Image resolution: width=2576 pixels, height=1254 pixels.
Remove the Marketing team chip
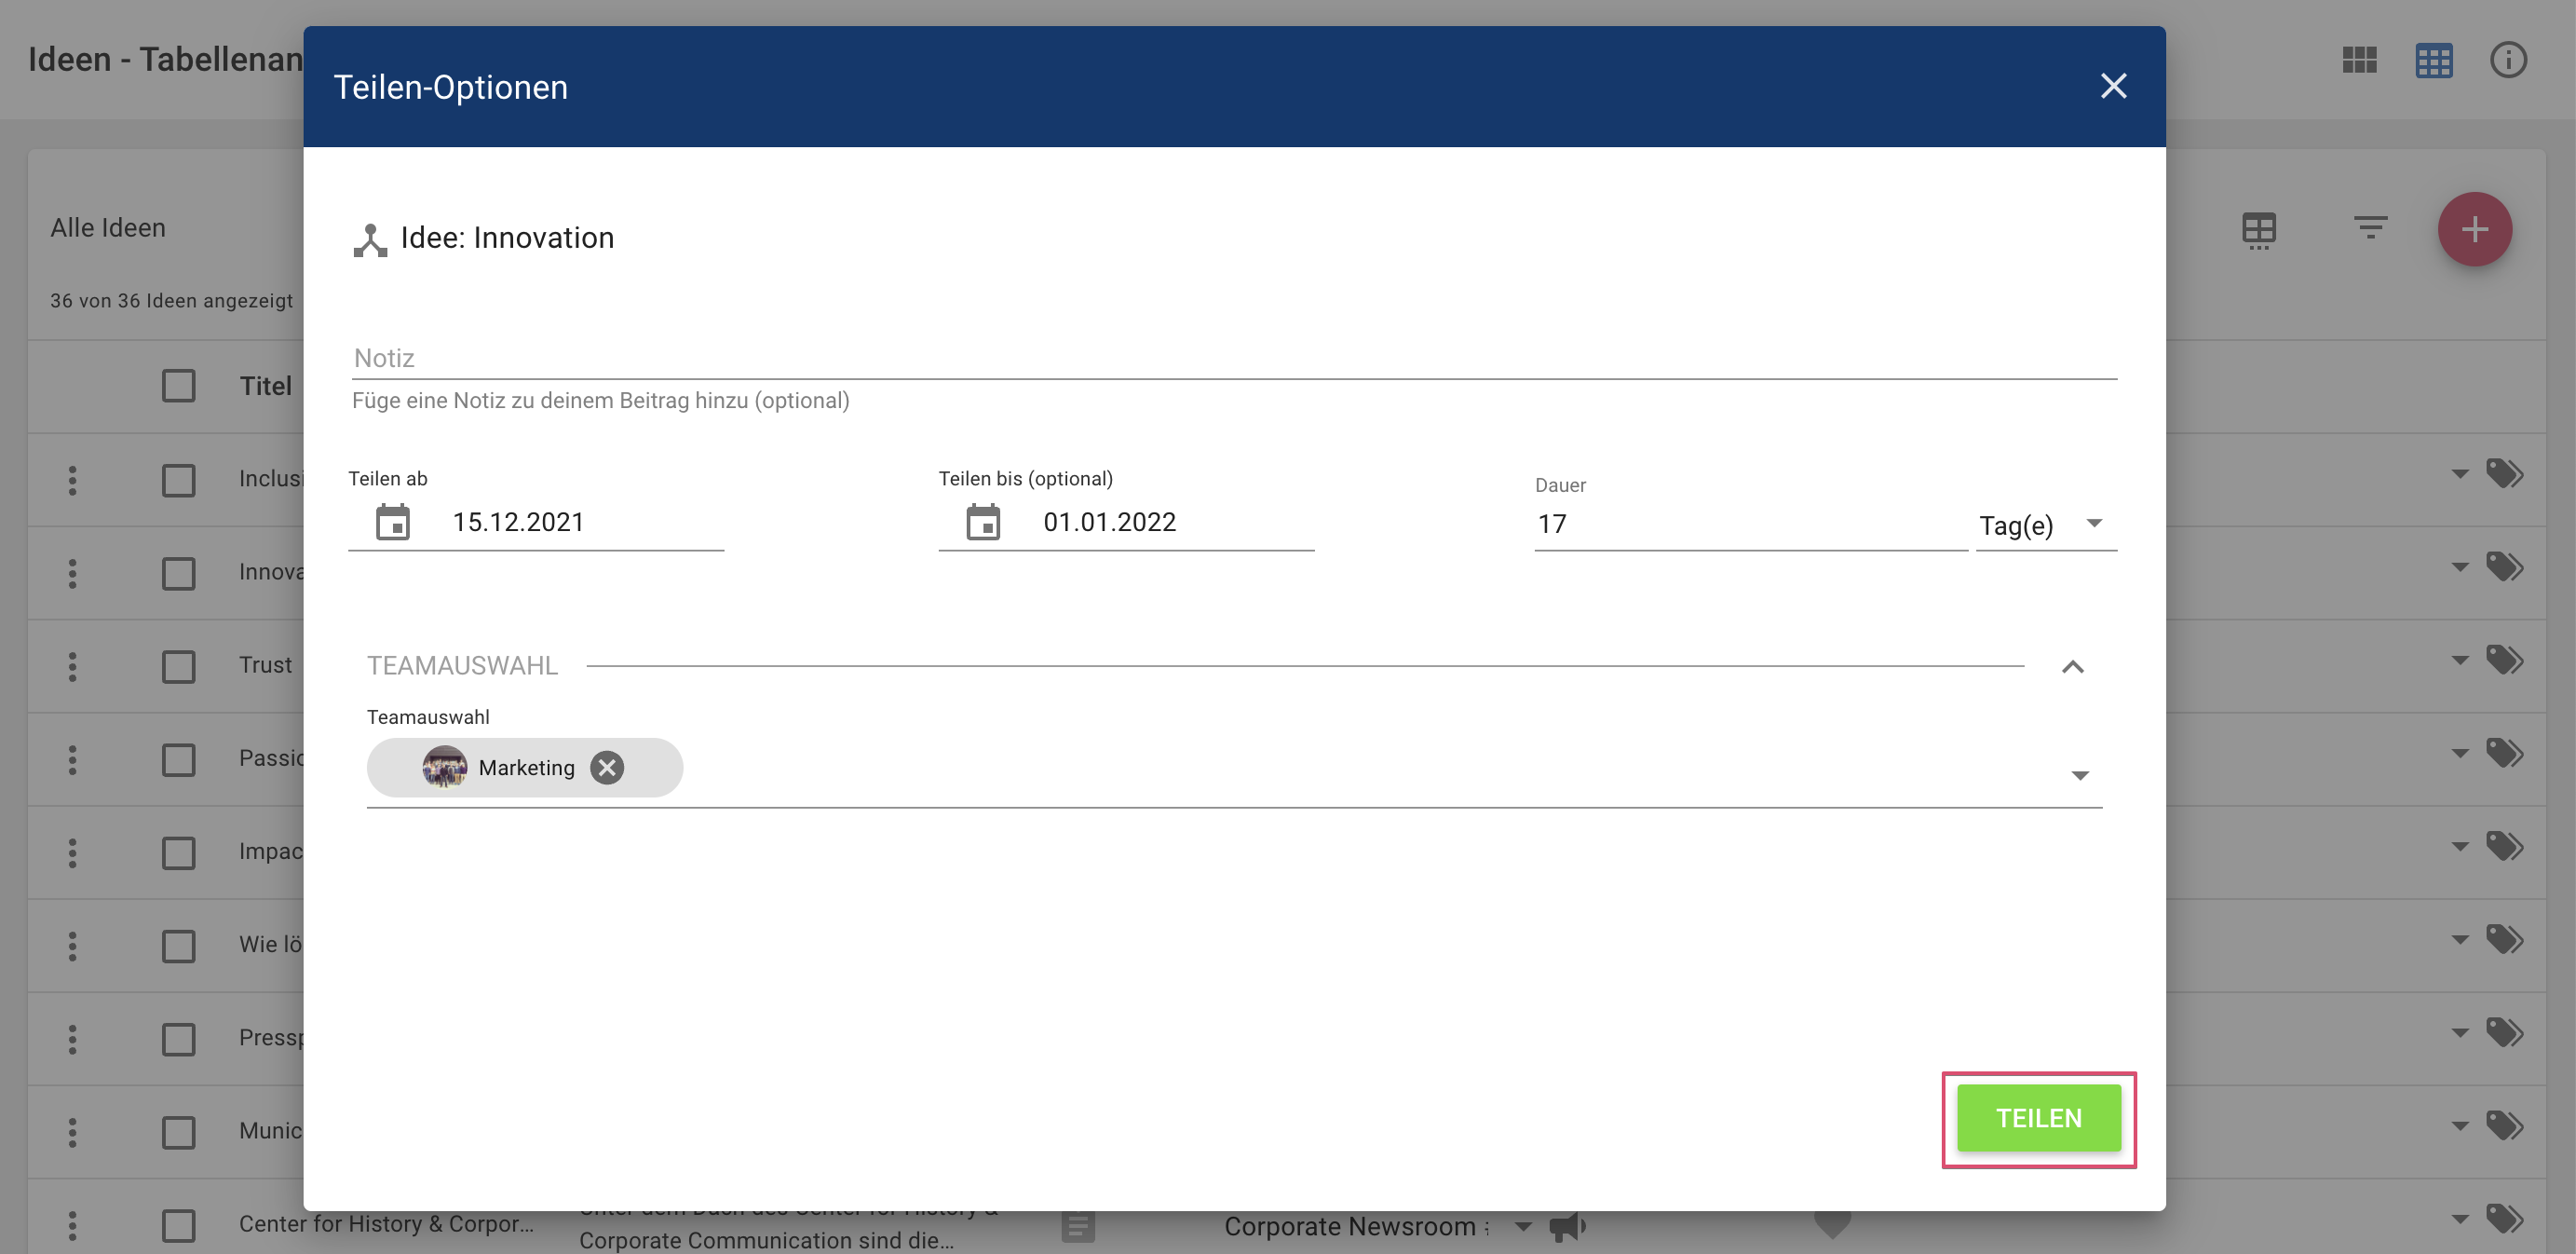coord(606,767)
